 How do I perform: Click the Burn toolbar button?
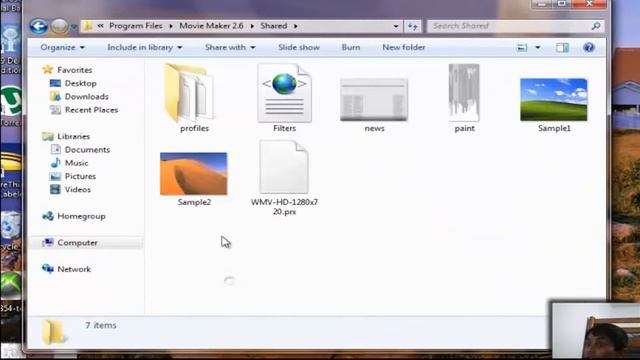coord(351,47)
